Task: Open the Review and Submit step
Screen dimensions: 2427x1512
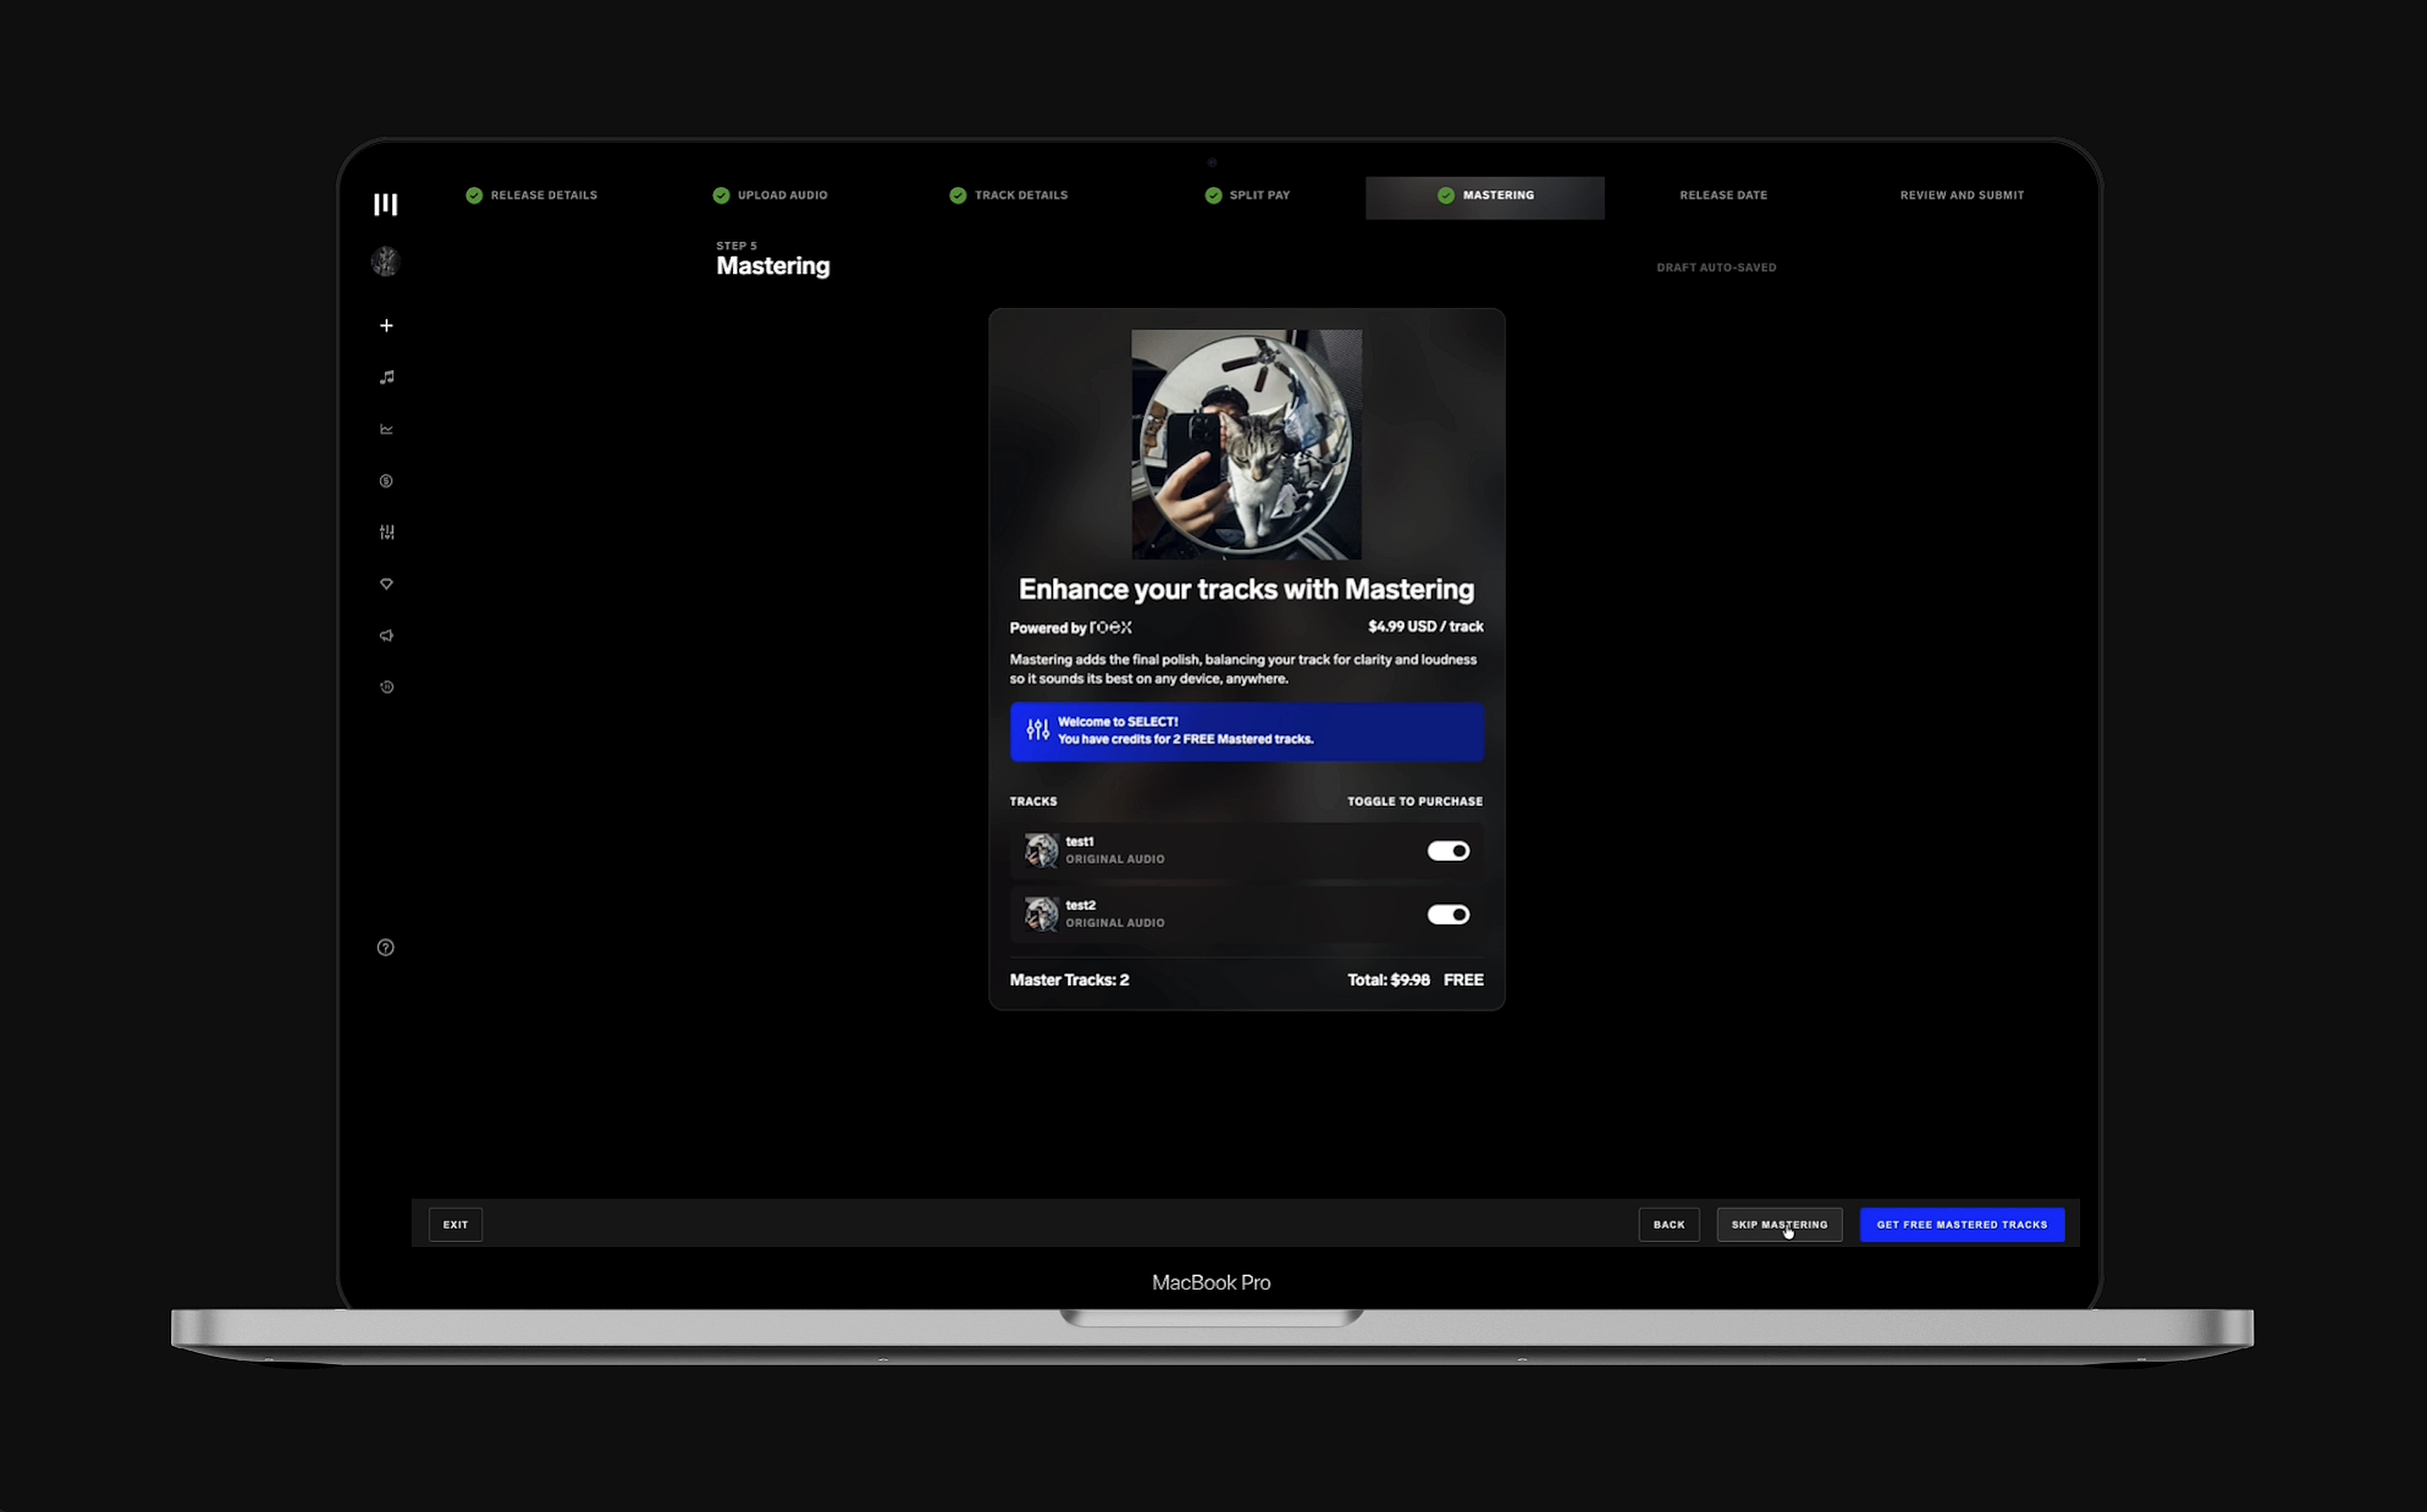Action: click(x=1961, y=195)
